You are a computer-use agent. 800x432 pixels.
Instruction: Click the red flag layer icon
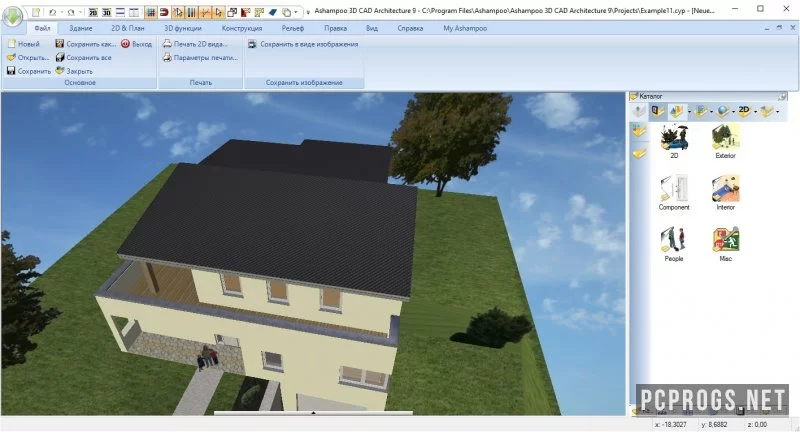tap(245, 12)
